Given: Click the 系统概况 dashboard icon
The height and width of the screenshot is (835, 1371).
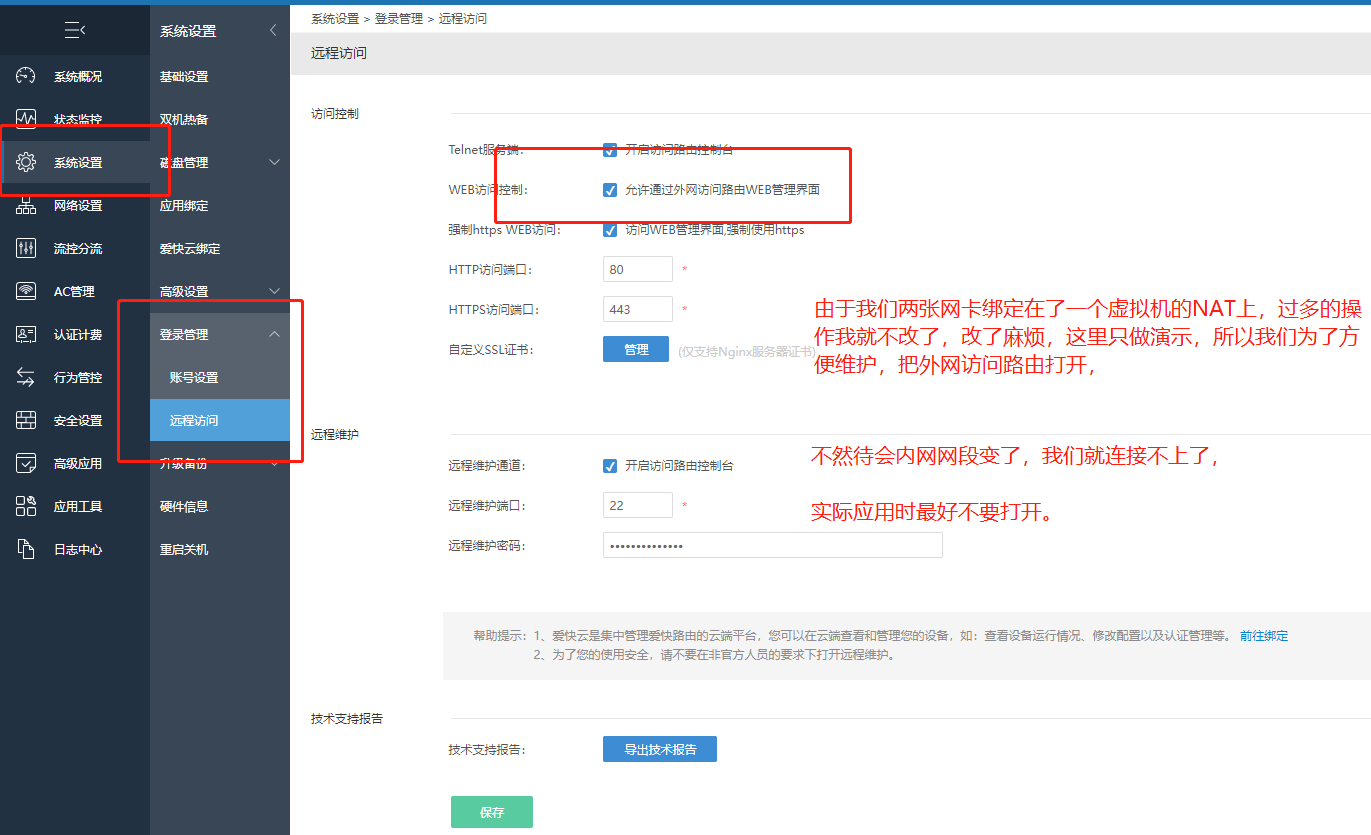Looking at the screenshot, I should (x=26, y=76).
